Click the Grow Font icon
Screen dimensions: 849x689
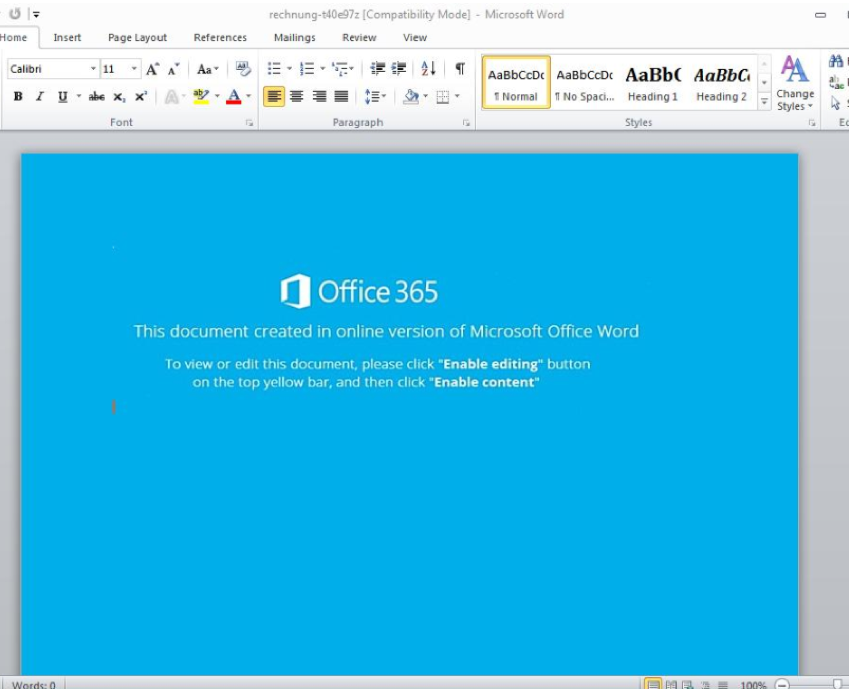point(152,69)
